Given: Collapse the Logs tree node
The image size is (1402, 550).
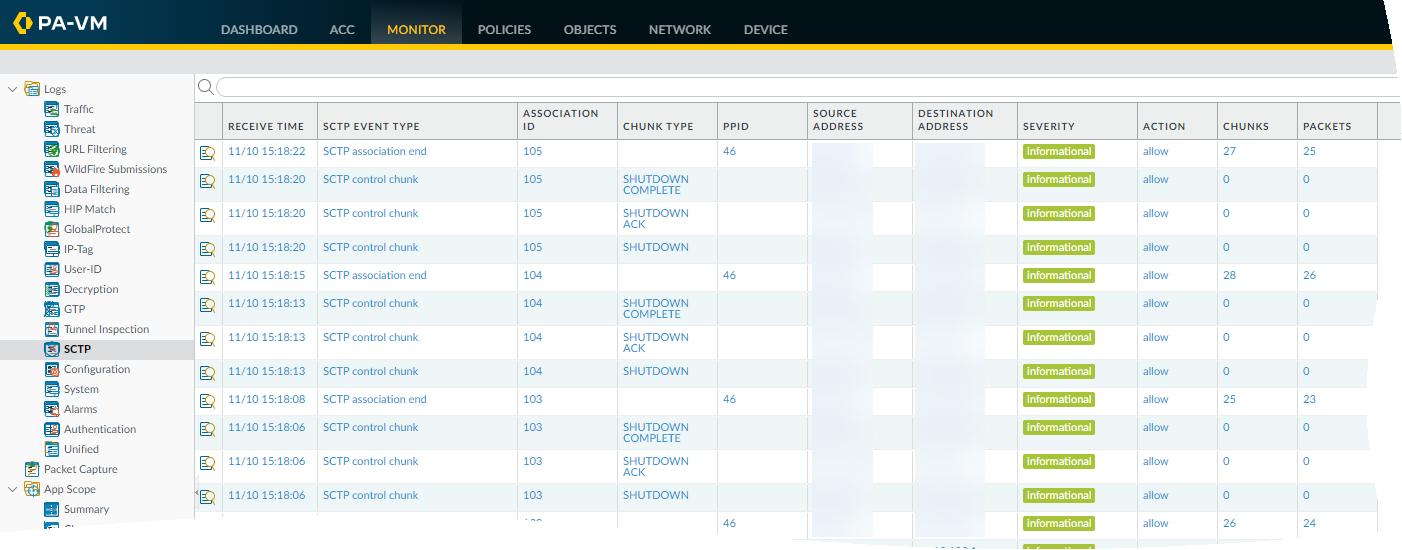Looking at the screenshot, I should (x=13, y=89).
